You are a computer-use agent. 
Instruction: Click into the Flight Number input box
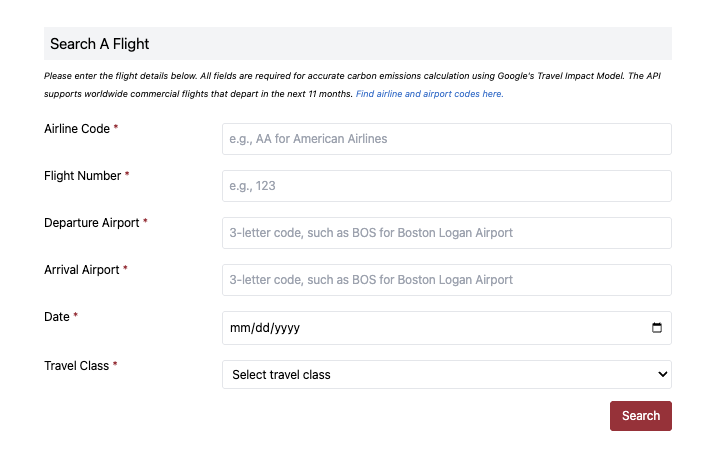(446, 186)
